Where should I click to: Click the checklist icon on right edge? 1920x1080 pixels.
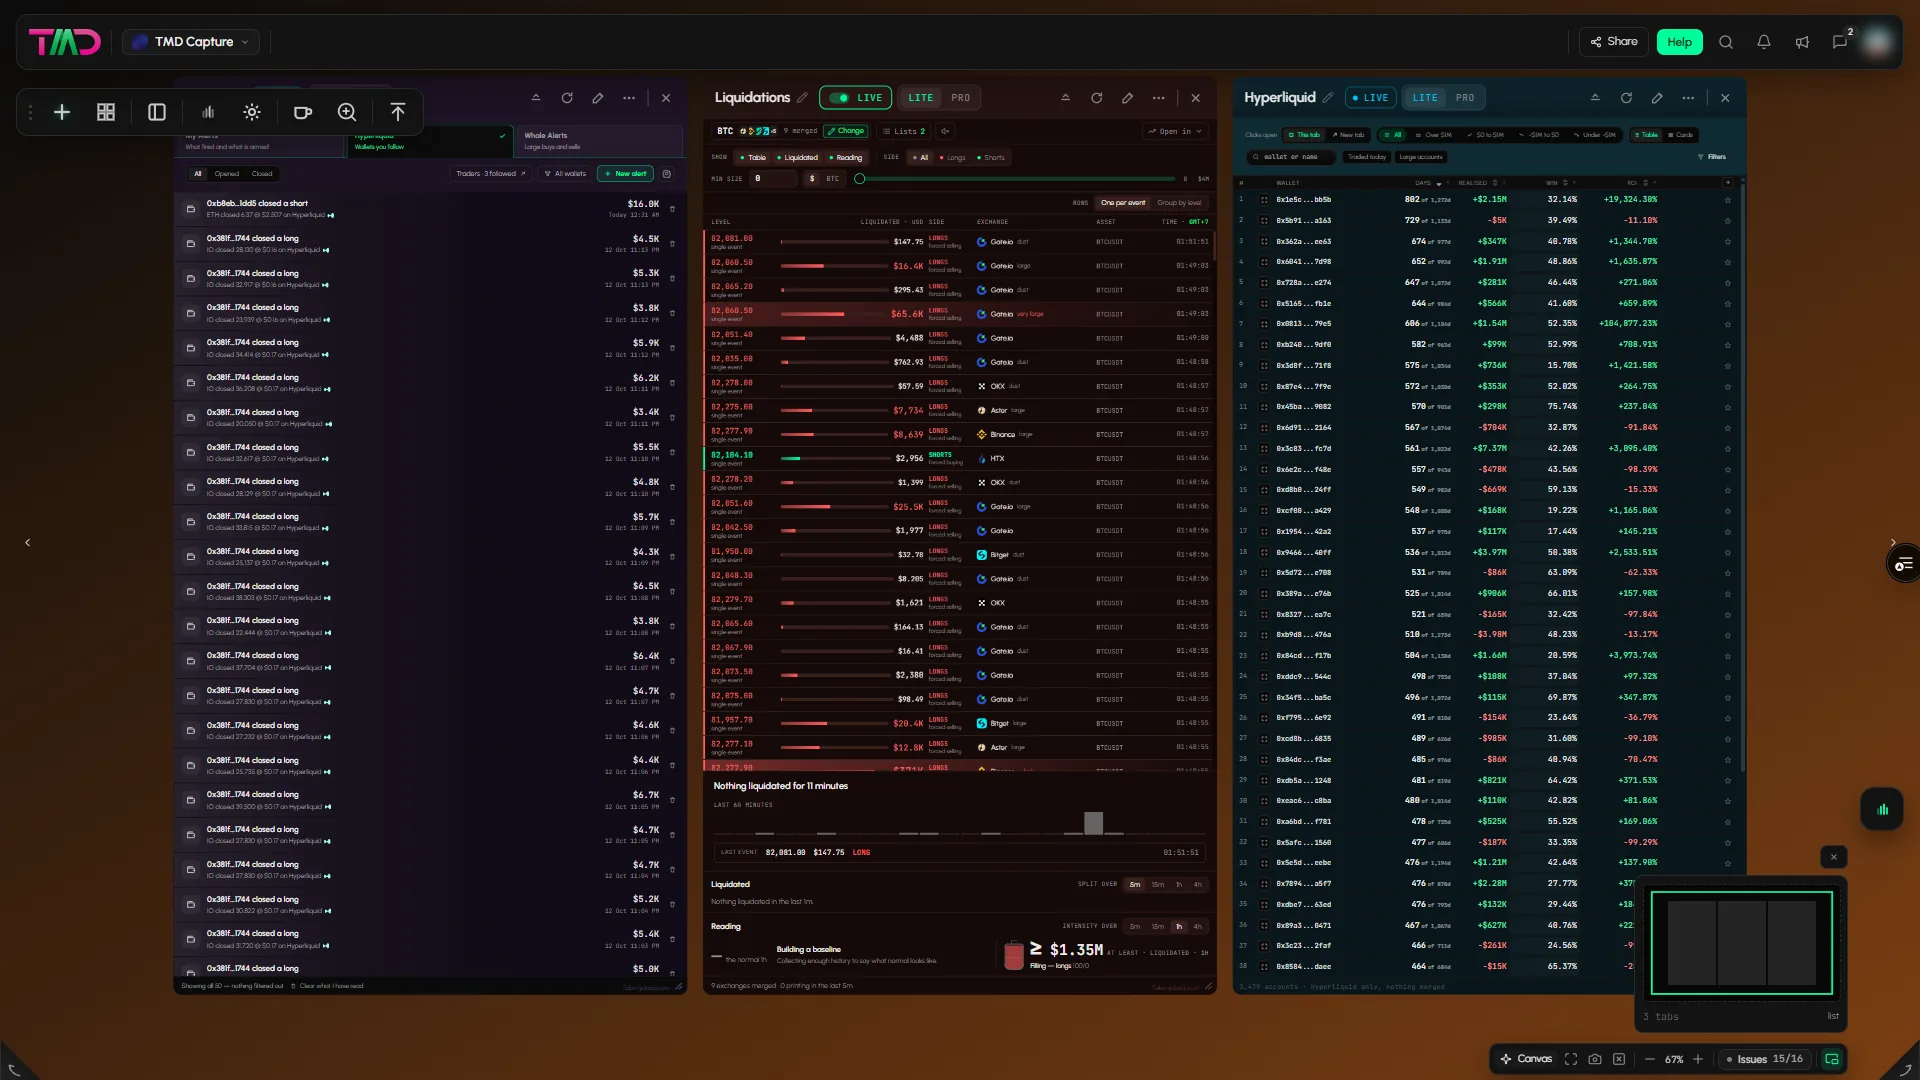pos(1903,565)
